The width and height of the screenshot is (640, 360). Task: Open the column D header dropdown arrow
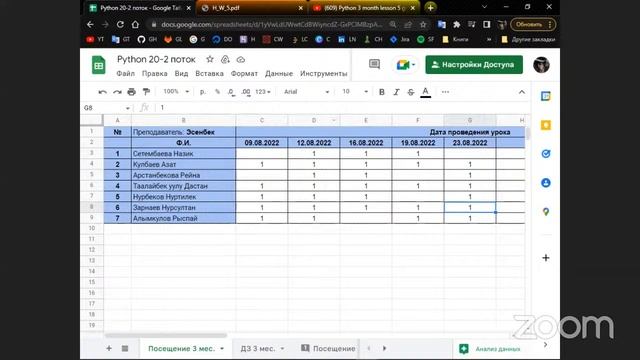click(x=334, y=120)
